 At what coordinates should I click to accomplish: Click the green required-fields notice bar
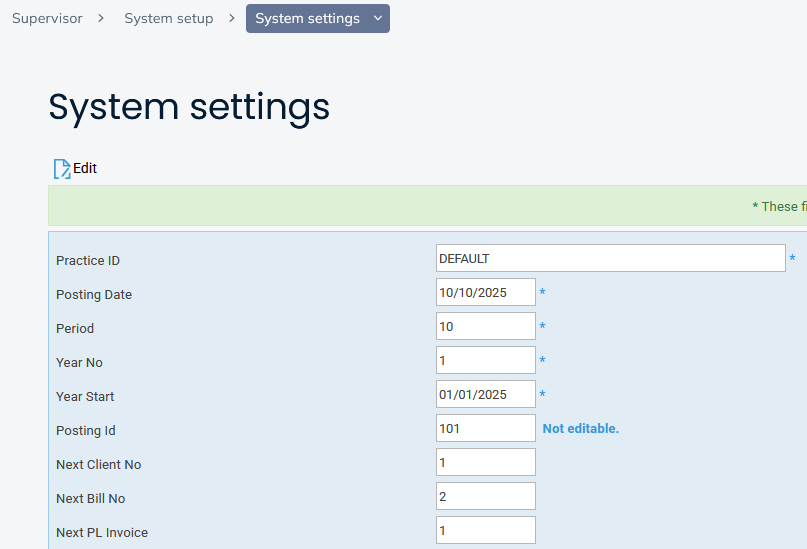coord(427,206)
